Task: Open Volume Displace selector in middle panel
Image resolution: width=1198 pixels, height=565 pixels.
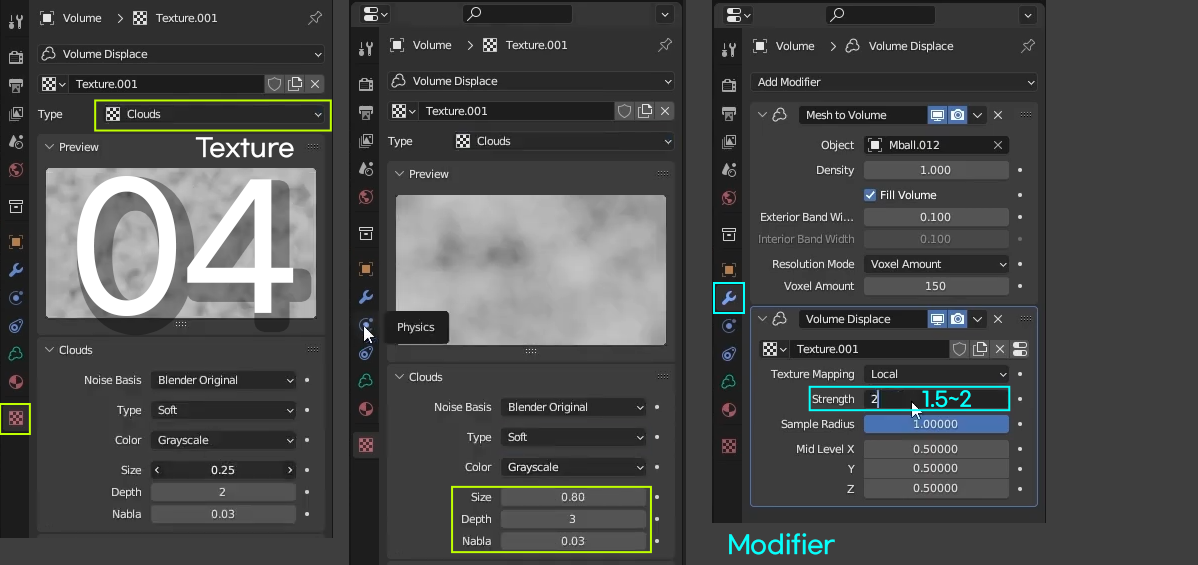Action: coord(530,81)
